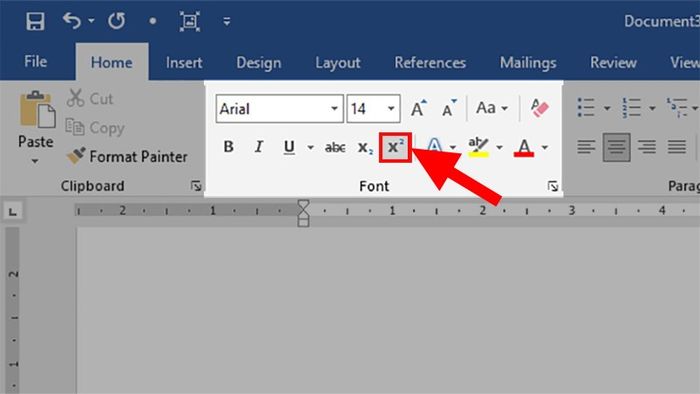Click the Subscript button
The width and height of the screenshot is (700, 394).
[365, 147]
